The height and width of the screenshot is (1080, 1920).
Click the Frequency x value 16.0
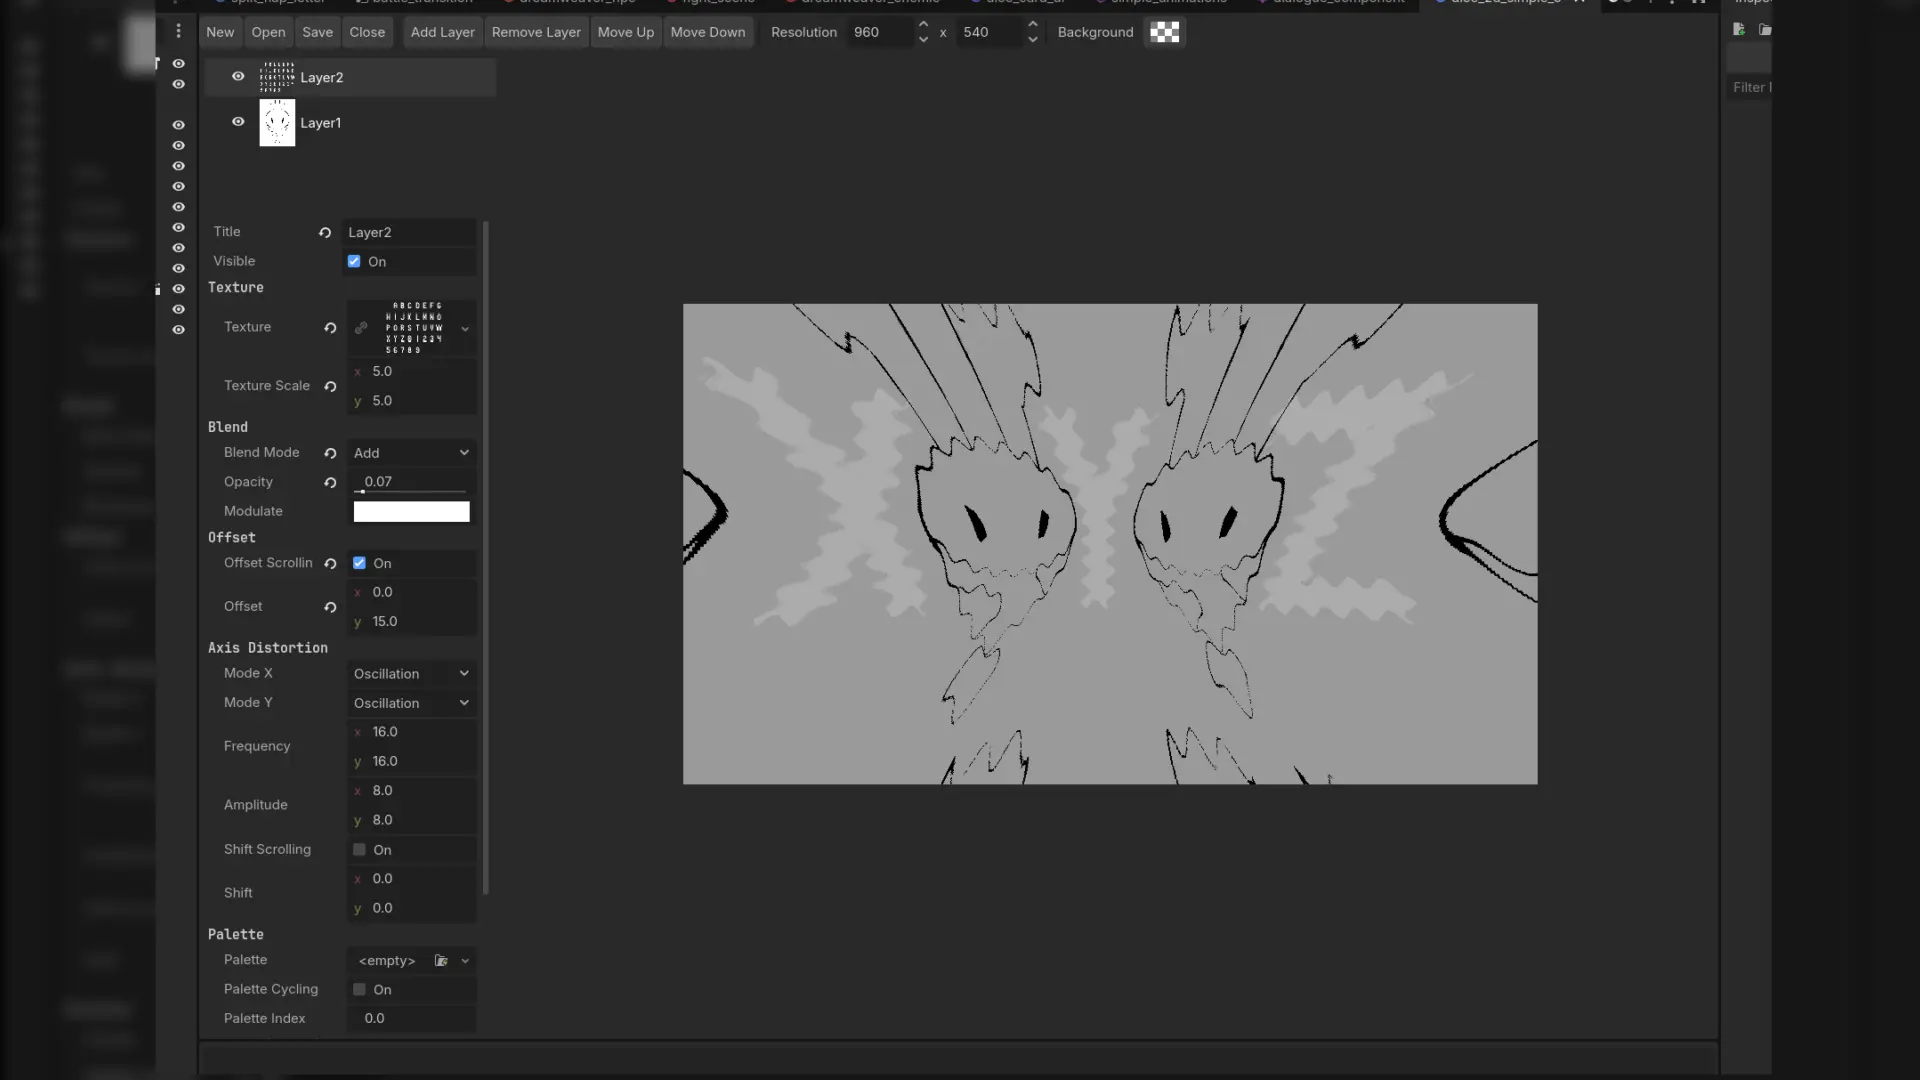click(411, 732)
